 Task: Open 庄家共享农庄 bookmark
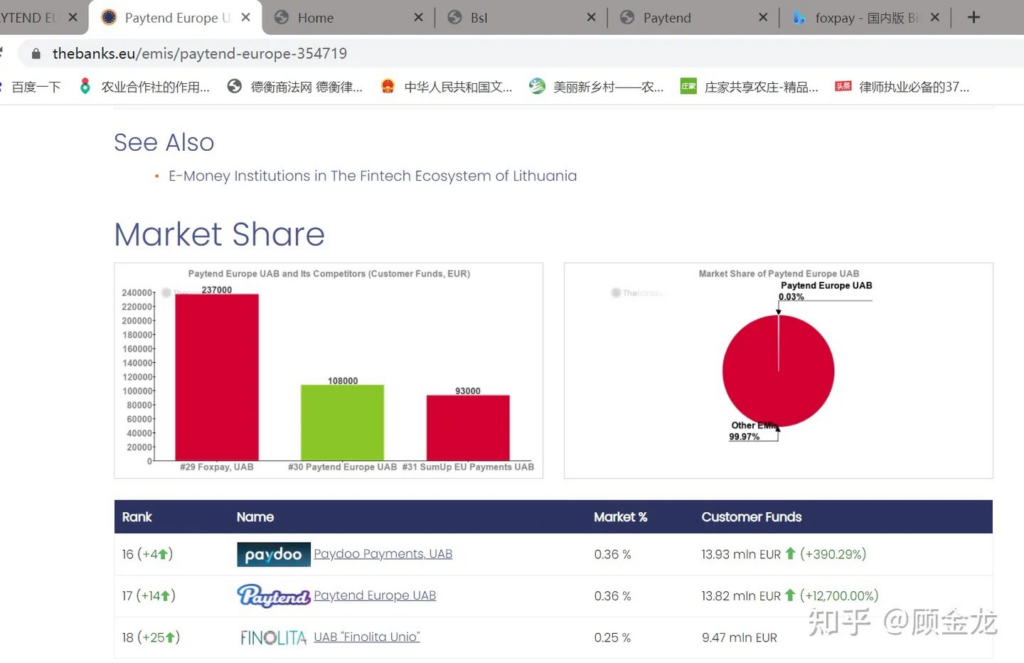click(x=749, y=87)
